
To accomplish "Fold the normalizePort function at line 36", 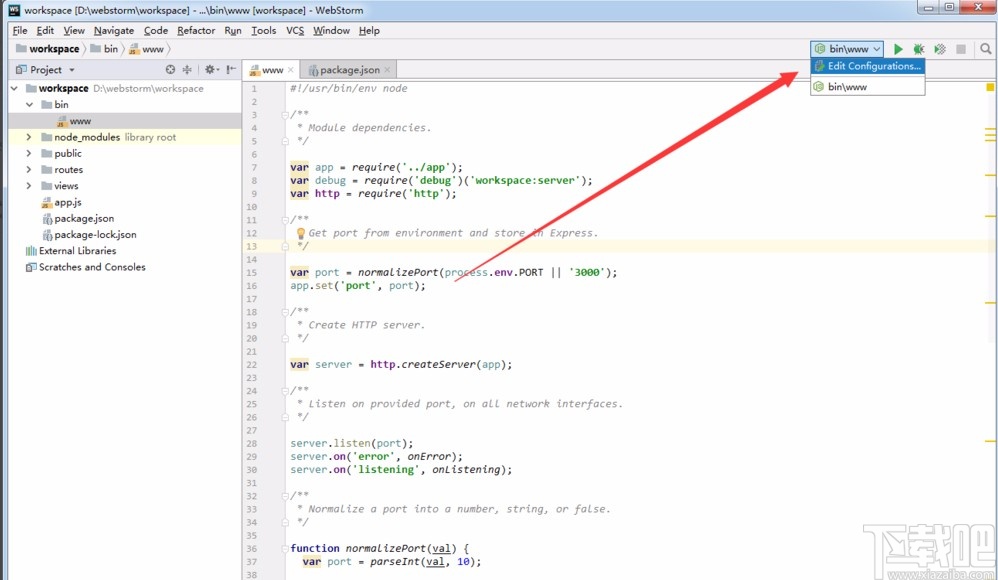I will (x=285, y=549).
